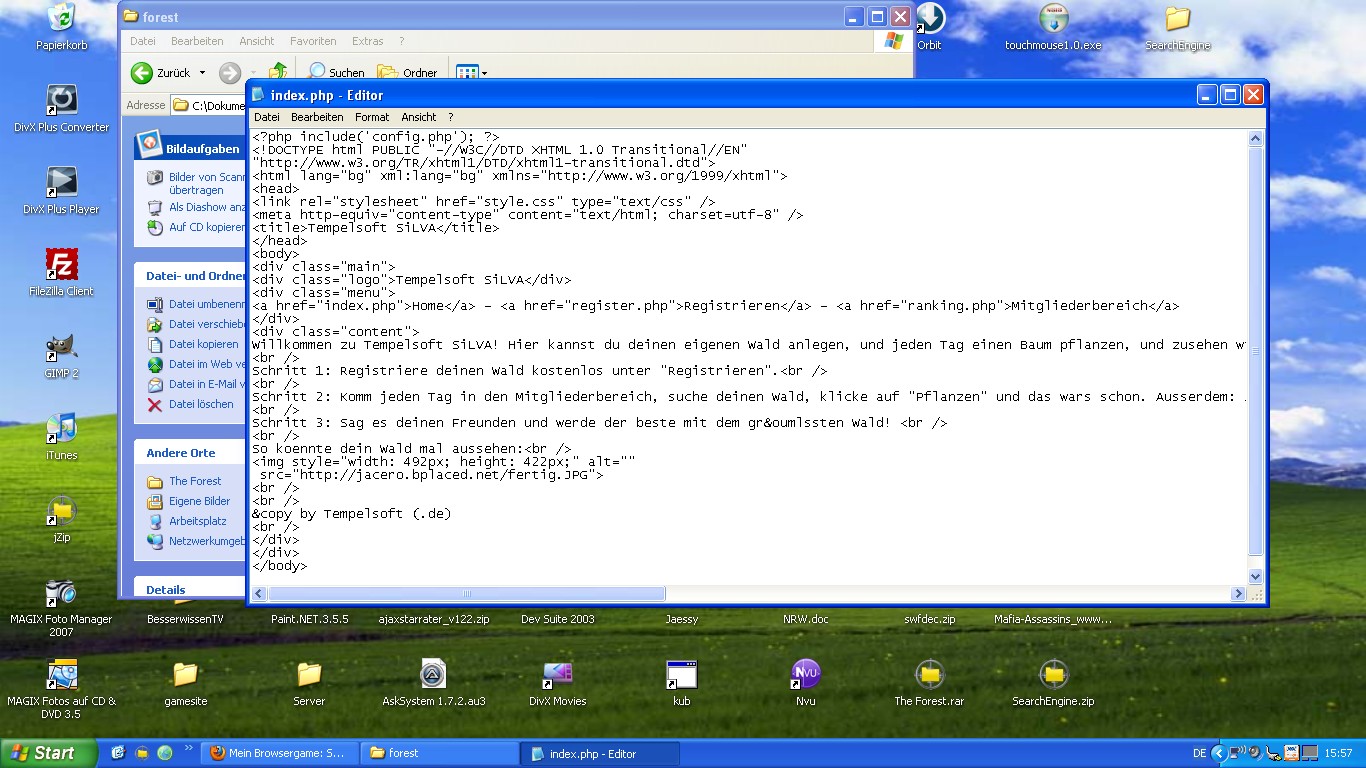Click the editor's horizontal scrollbar thumb
The height and width of the screenshot is (768, 1366).
point(459,594)
